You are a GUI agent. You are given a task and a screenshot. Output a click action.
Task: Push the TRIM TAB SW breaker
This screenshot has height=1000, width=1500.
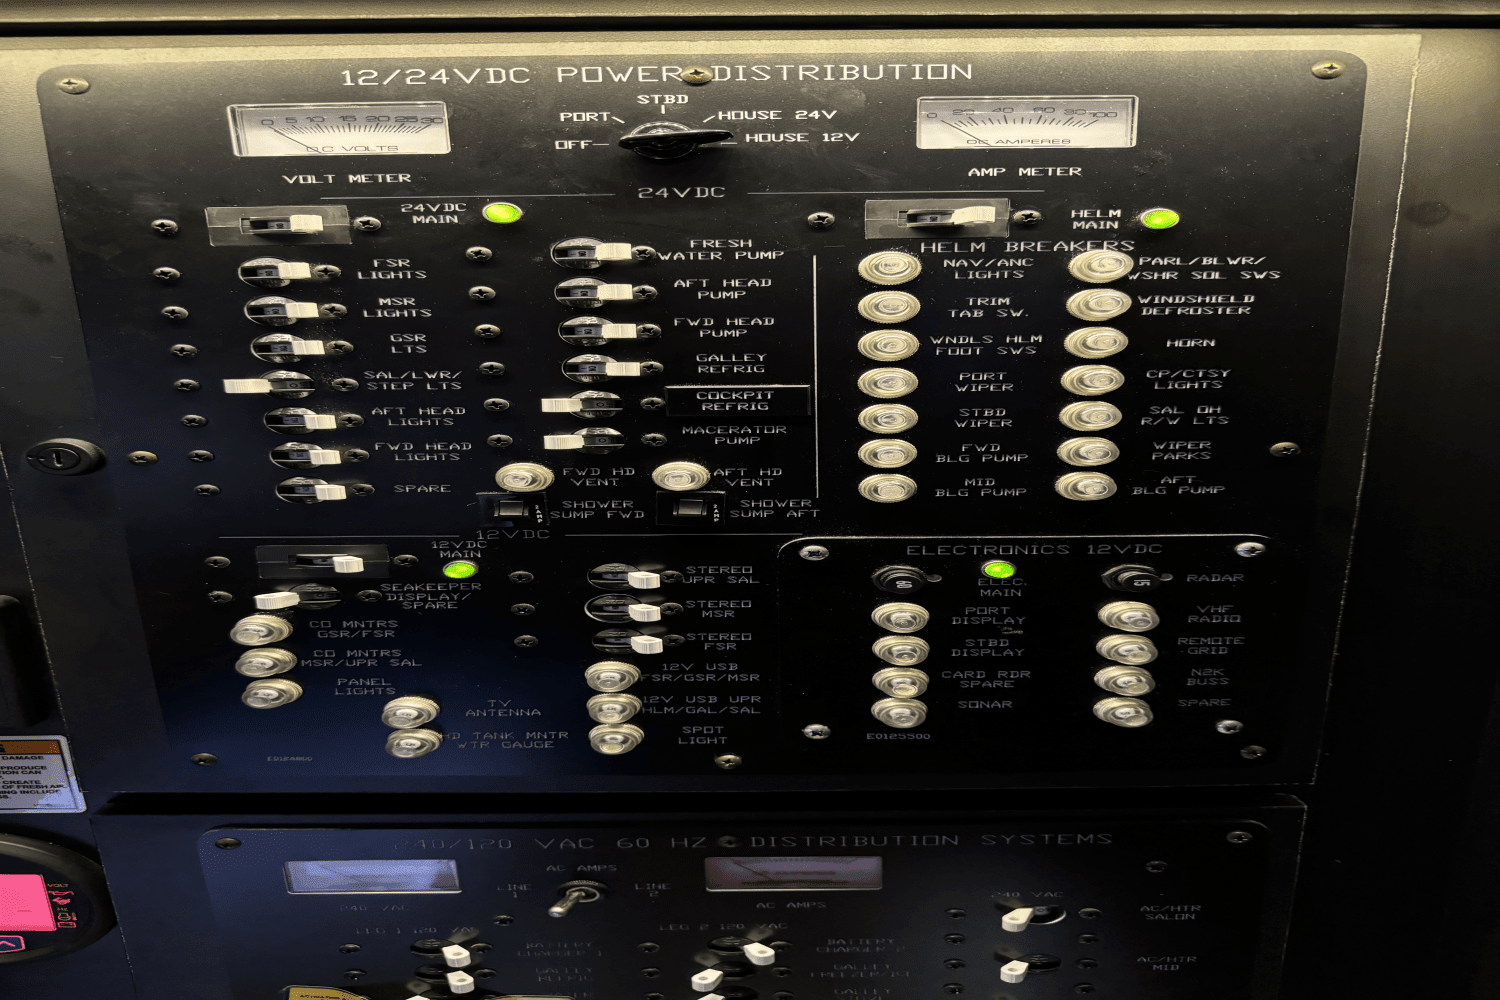[889, 306]
